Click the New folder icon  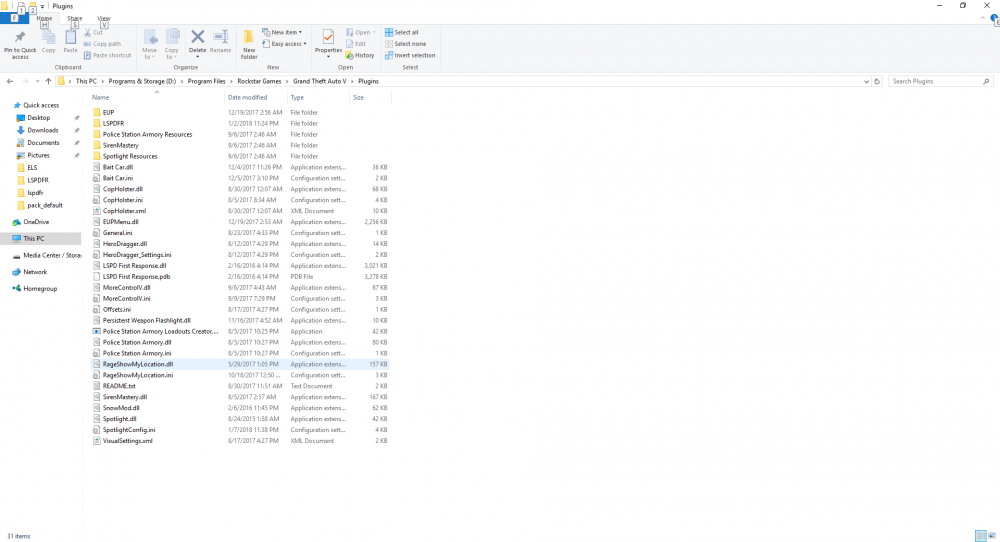249,37
